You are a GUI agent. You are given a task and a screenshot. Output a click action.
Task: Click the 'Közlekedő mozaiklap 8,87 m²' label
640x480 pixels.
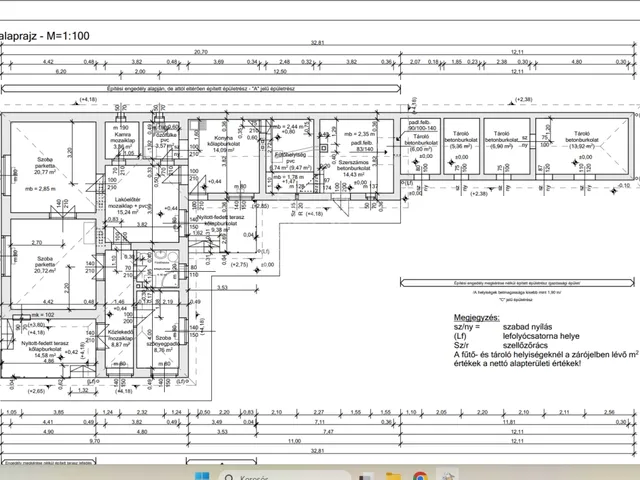click(x=121, y=338)
